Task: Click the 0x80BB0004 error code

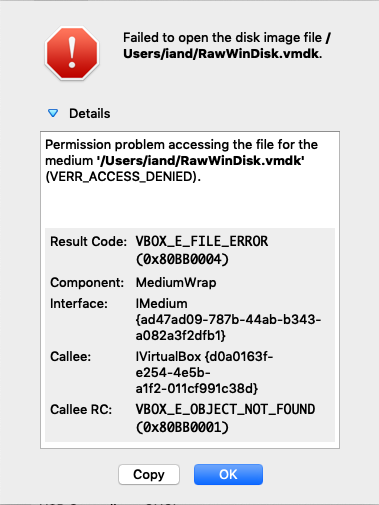Action: pyautogui.click(x=182, y=259)
